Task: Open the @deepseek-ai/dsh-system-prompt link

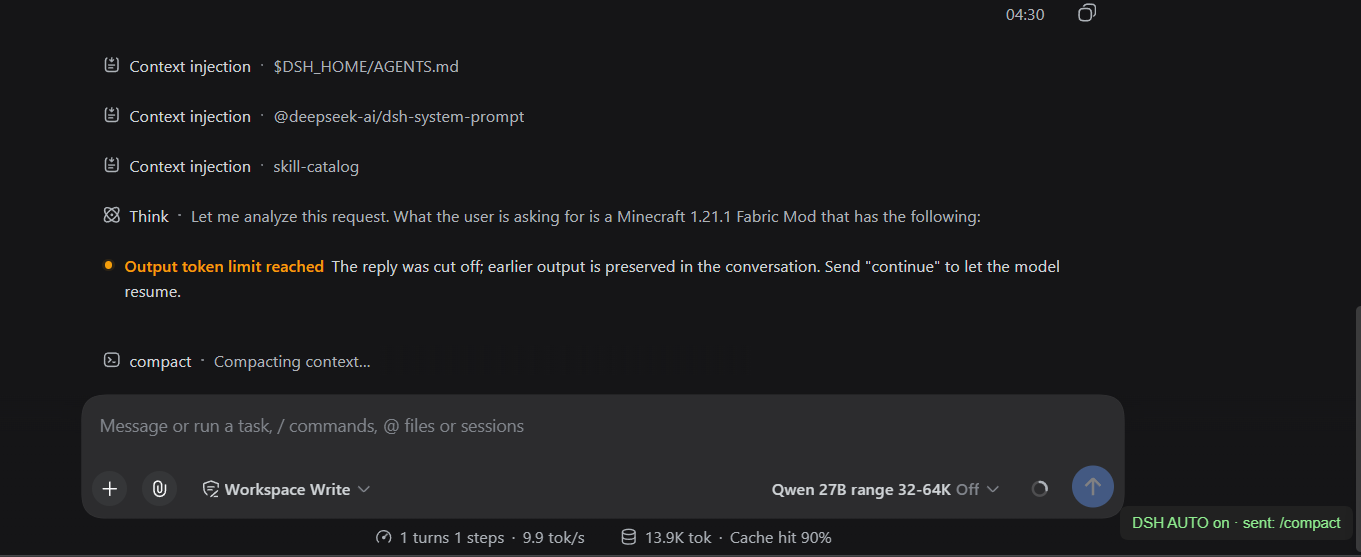Action: (x=399, y=116)
